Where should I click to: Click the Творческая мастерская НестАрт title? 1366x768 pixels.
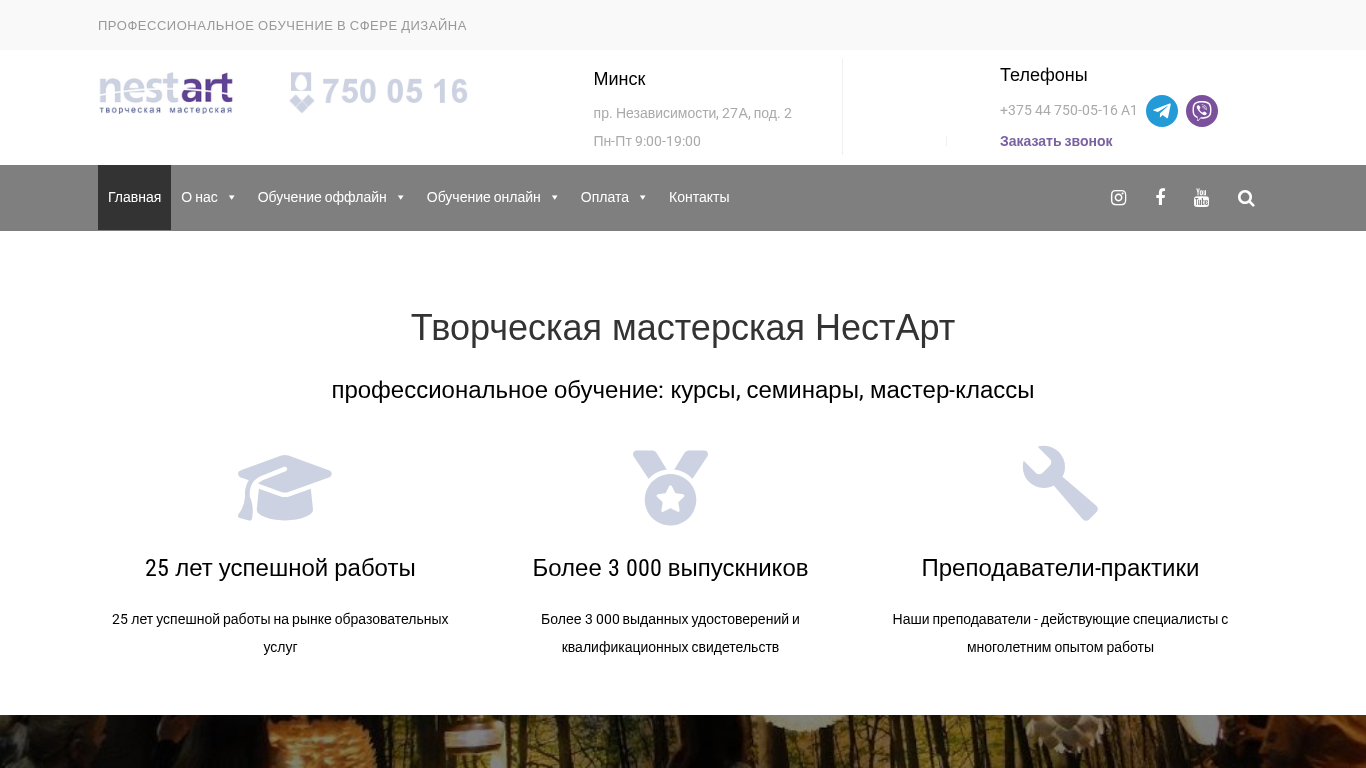[683, 328]
